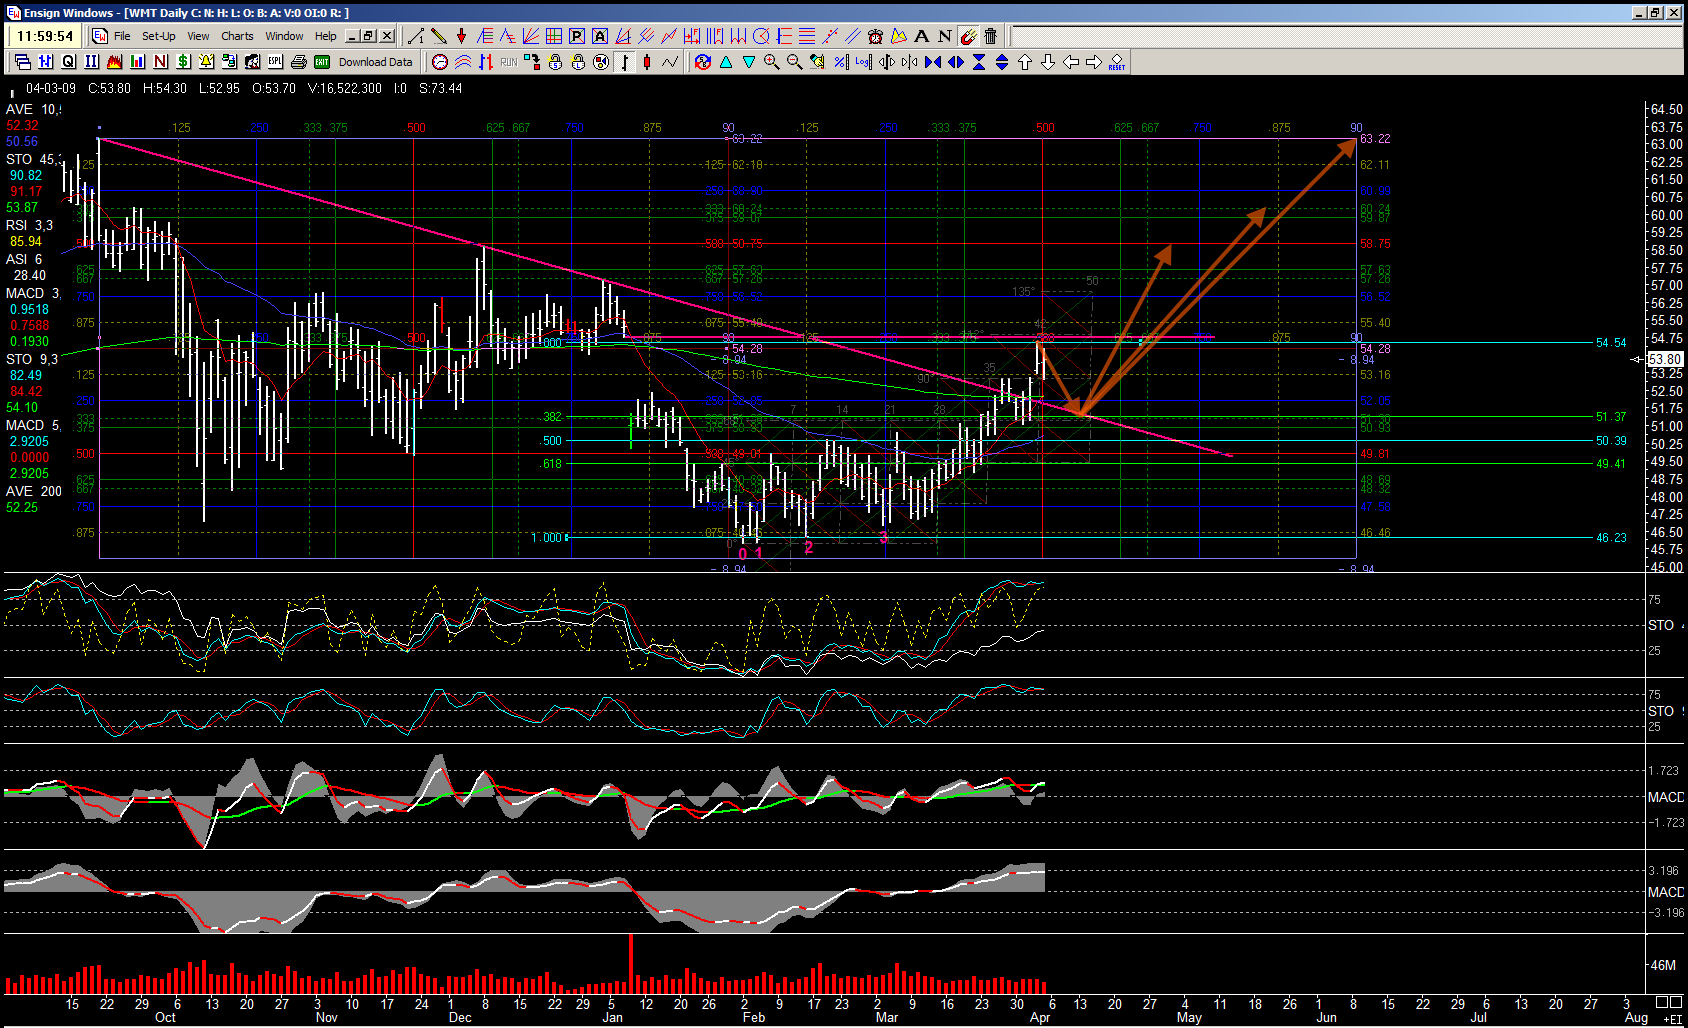
Task: Toggle Log scale mode
Action: pos(863,62)
